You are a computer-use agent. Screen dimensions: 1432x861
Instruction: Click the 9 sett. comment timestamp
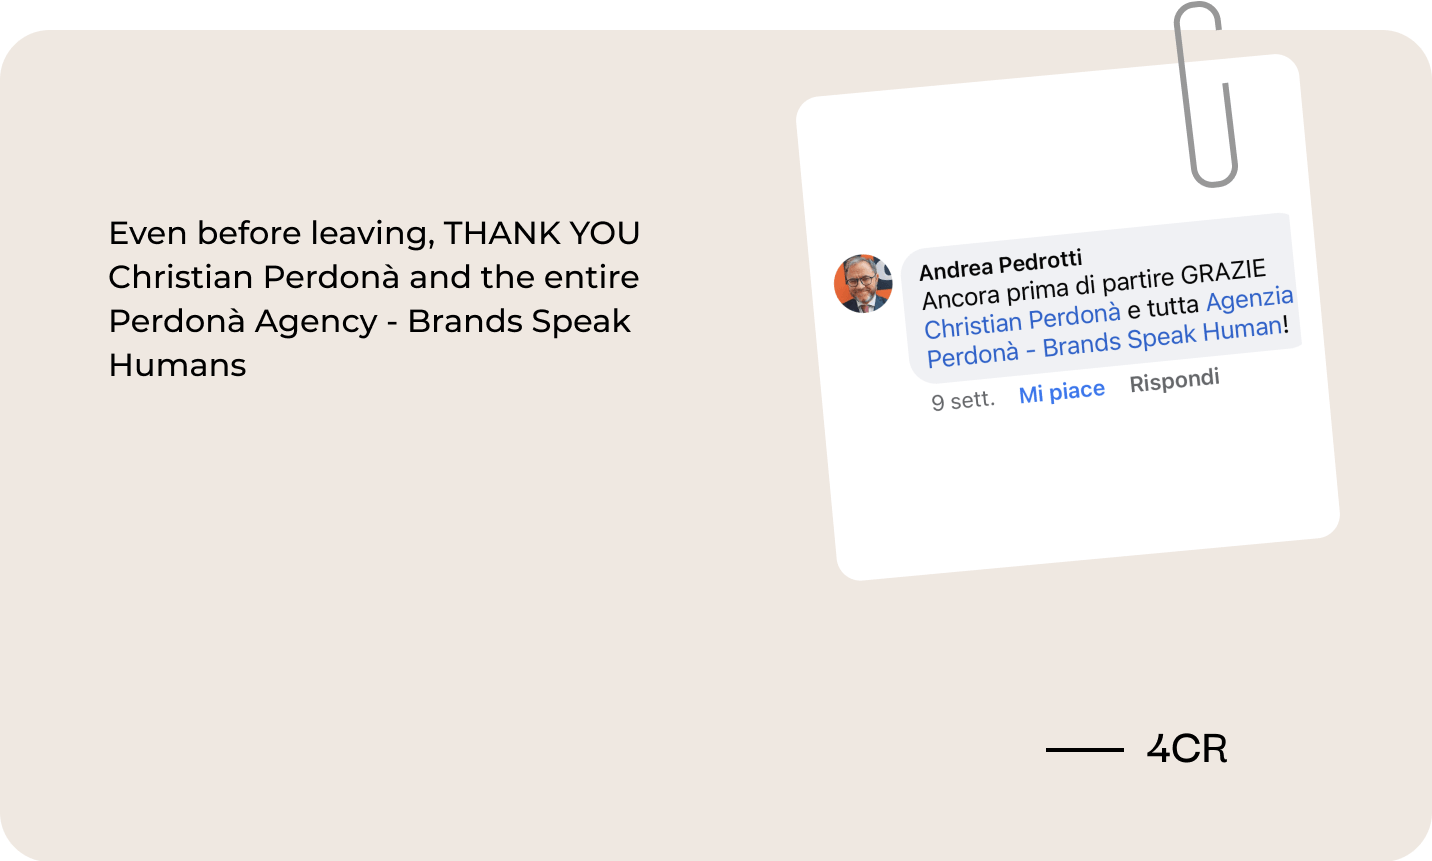[x=962, y=402]
